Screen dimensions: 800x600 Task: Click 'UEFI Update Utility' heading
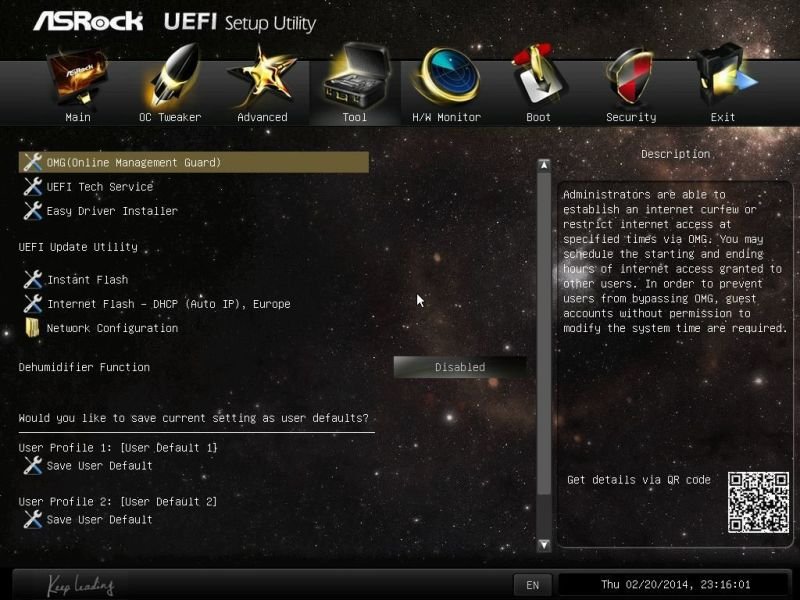78,247
